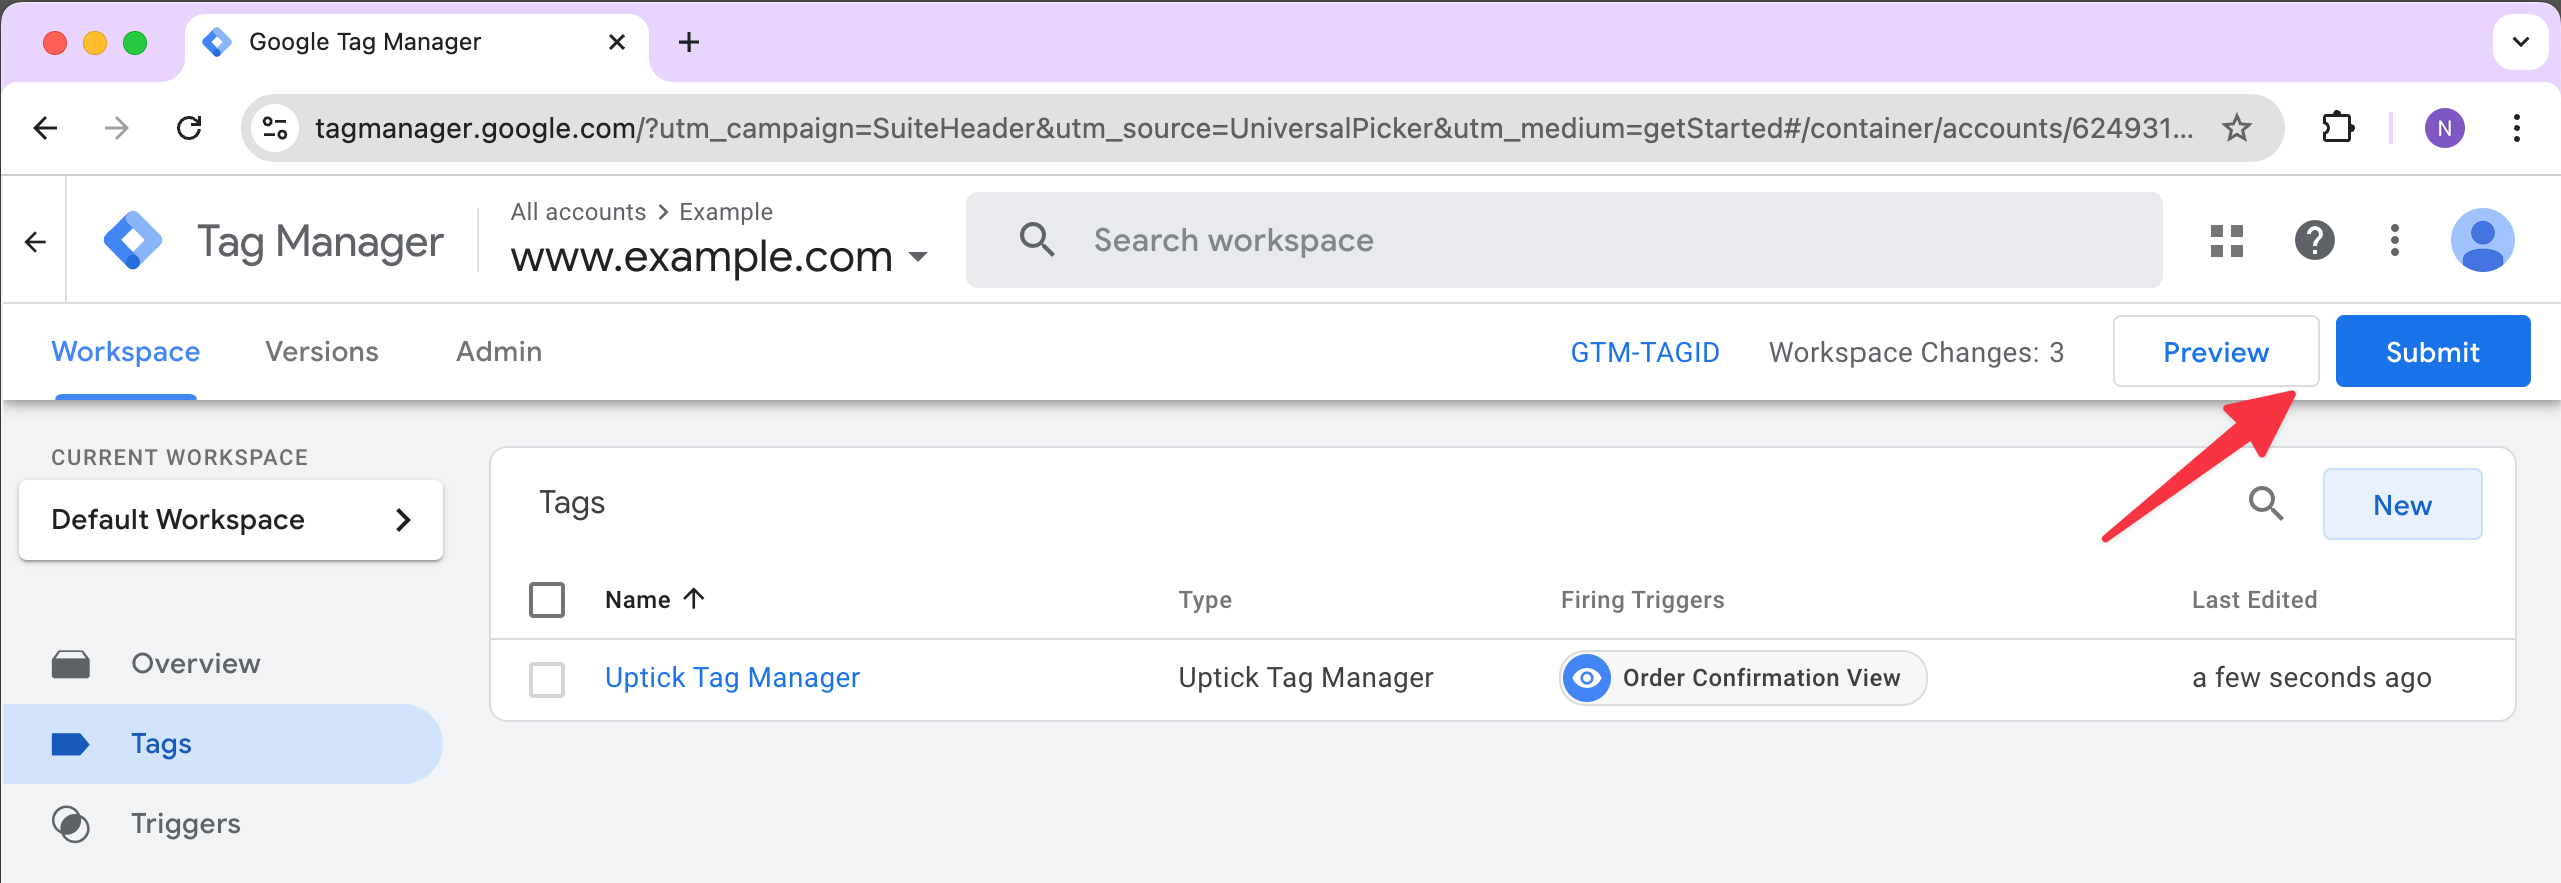Screen dimensions: 2561x883
Task: Click the Preview button
Action: click(x=2215, y=352)
